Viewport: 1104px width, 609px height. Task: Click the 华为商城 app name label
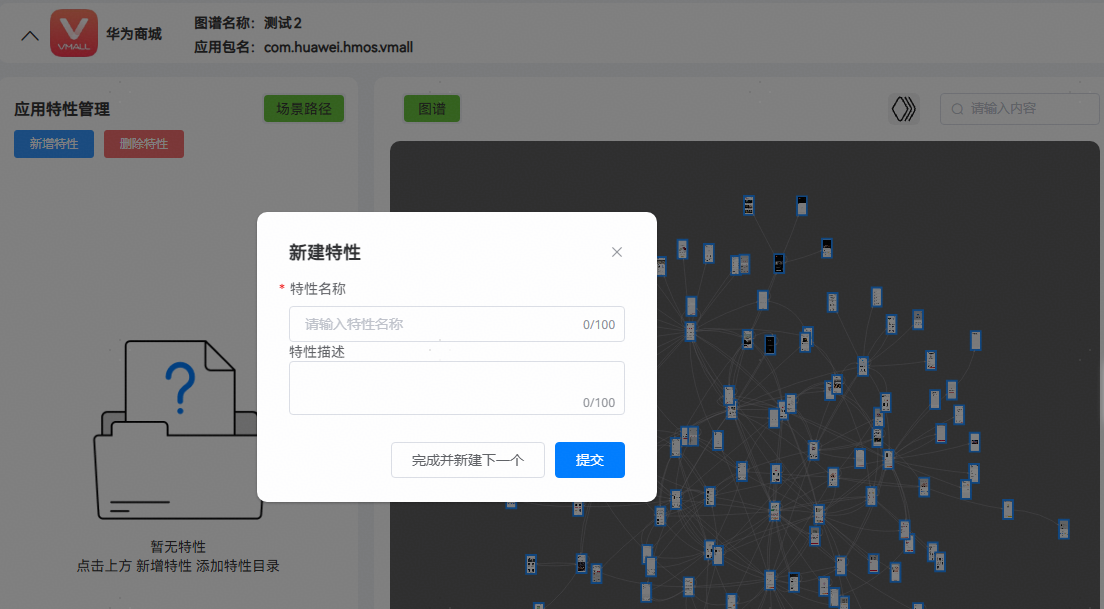(x=134, y=34)
